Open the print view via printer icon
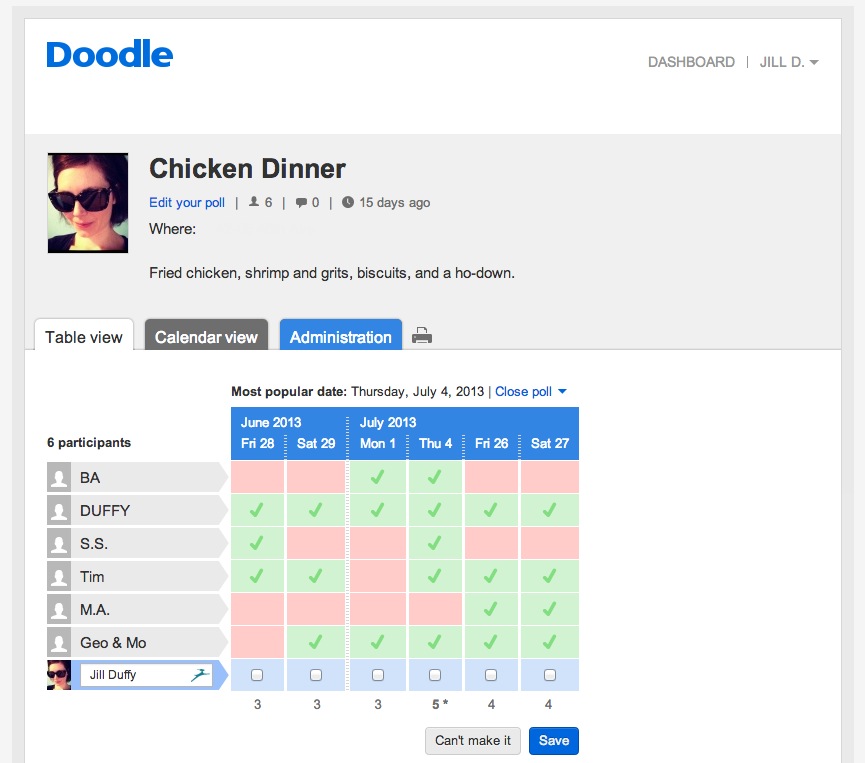865x763 pixels. 421,336
